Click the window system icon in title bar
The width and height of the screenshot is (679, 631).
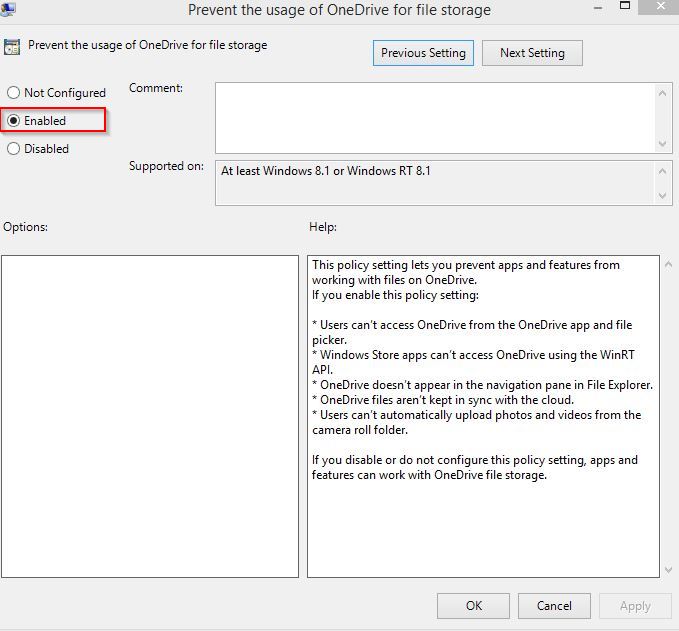[x=7, y=9]
